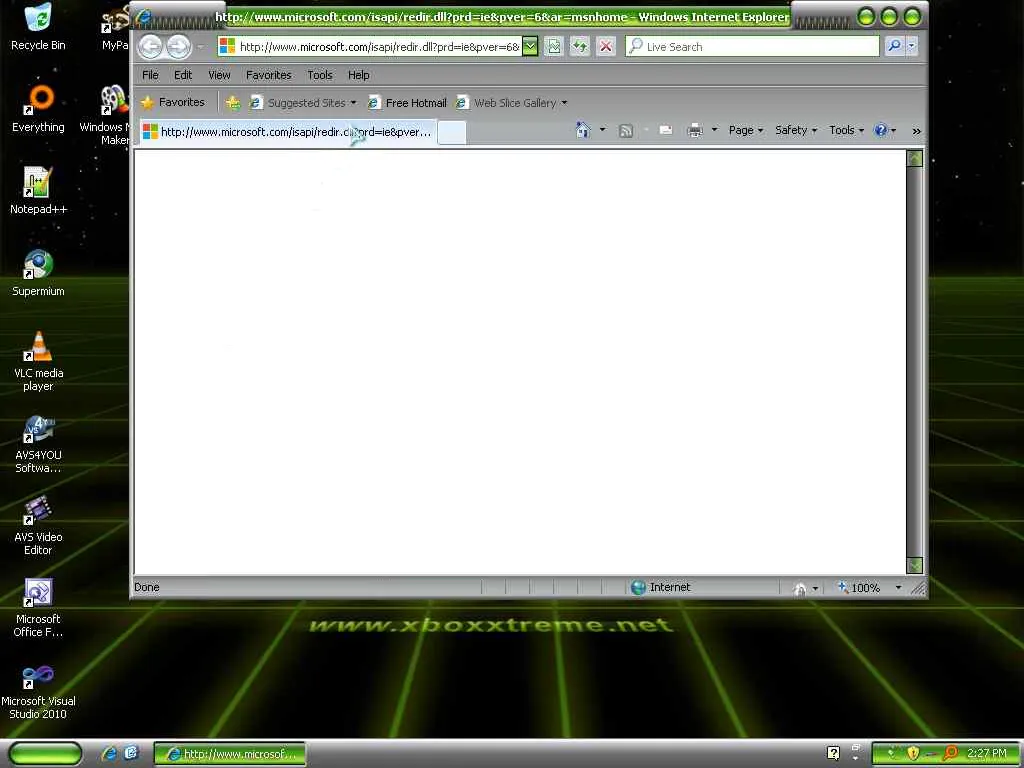
Task: Click the Live Search magnifier button
Action: coord(894,46)
